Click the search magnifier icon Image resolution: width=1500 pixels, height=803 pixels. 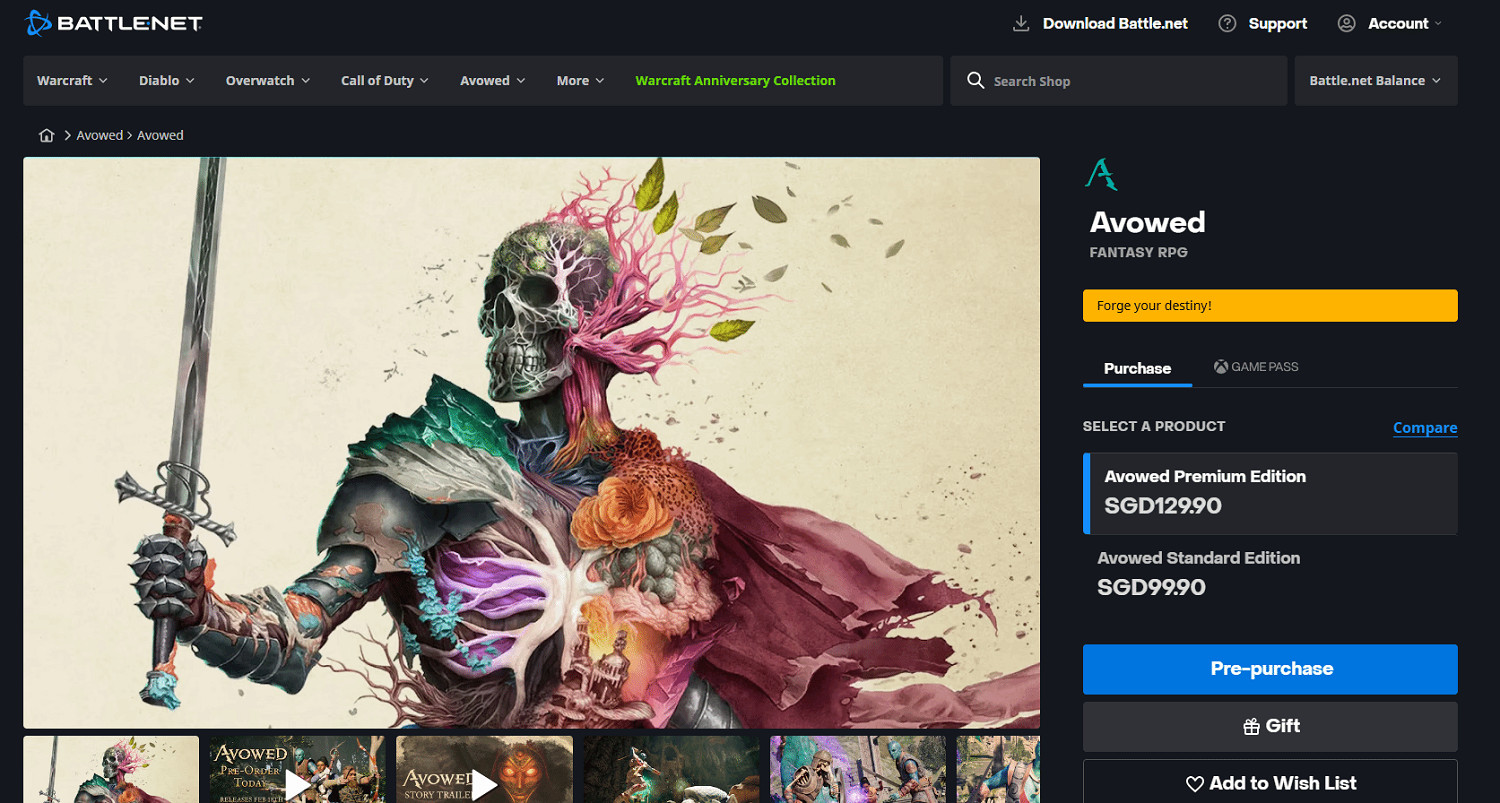[975, 81]
